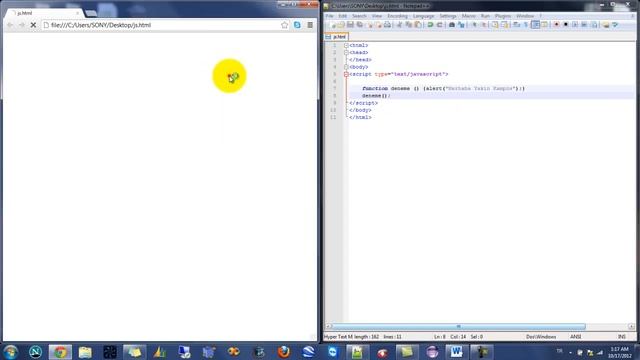Click green Undo arrow in Notepad++ toolbar
The height and width of the screenshot is (360, 640).
click(430, 25)
